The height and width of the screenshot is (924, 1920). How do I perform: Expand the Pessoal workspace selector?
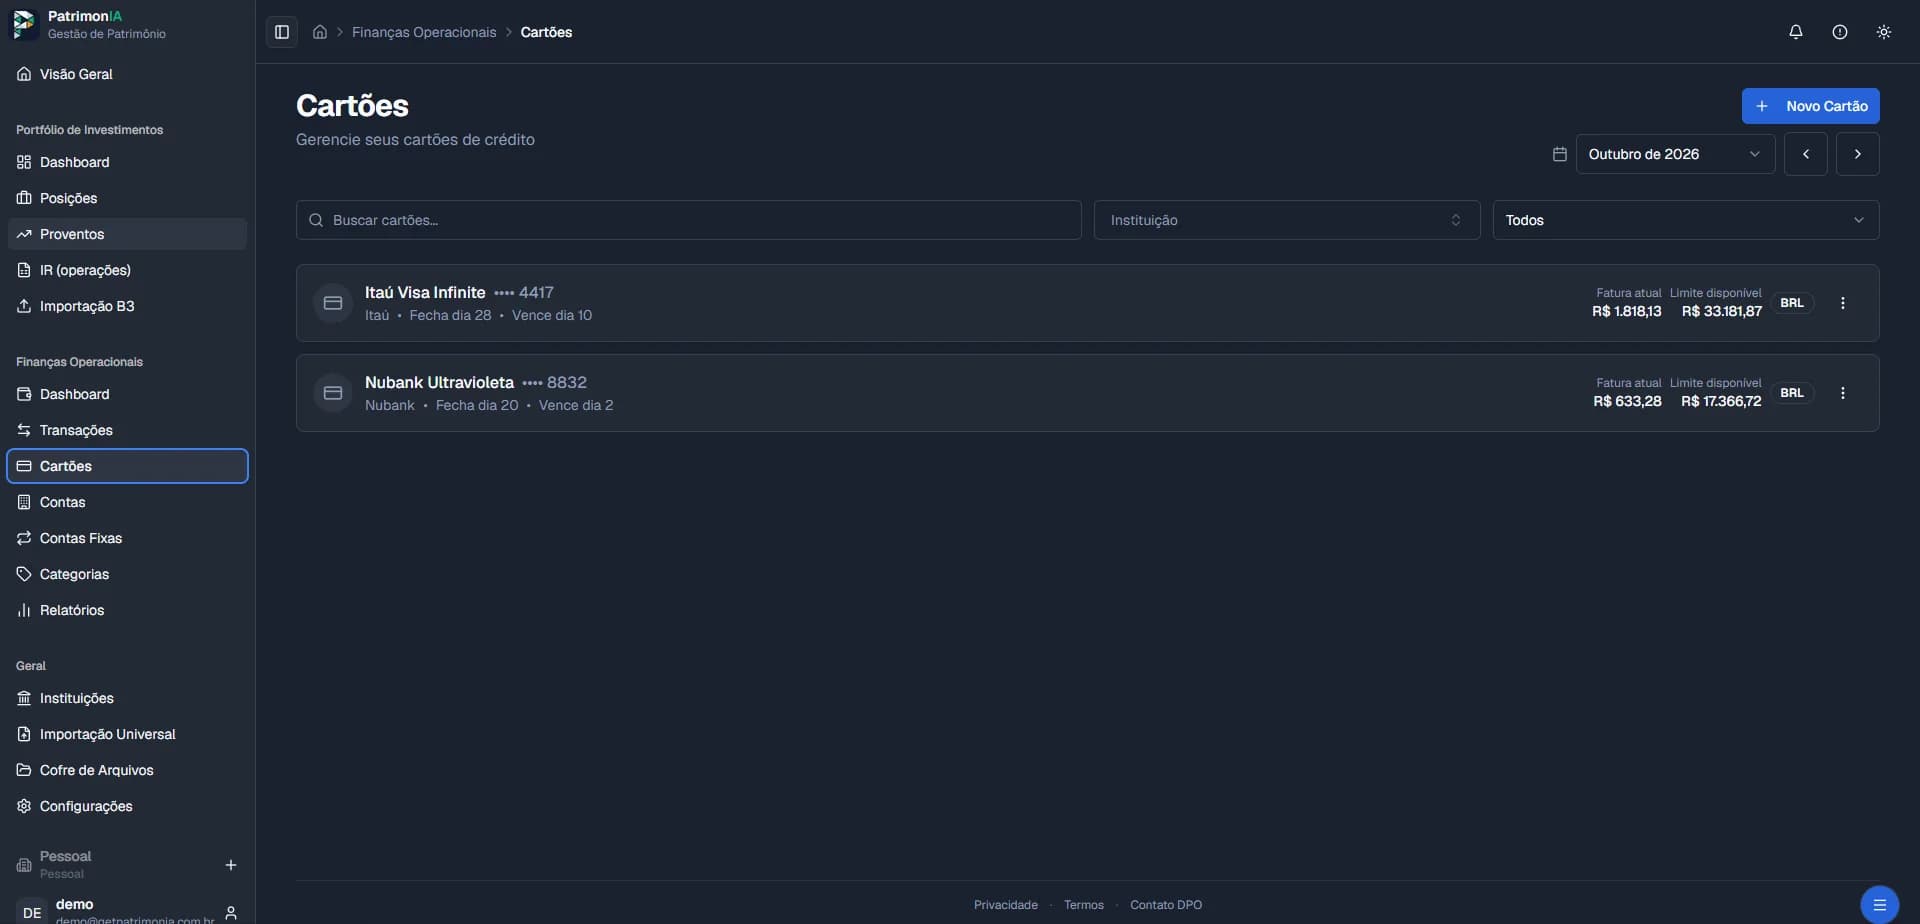(110, 865)
